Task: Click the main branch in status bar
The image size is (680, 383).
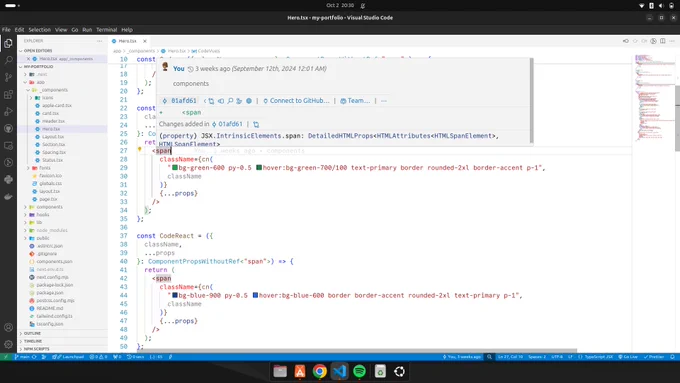Action: click(x=21, y=357)
